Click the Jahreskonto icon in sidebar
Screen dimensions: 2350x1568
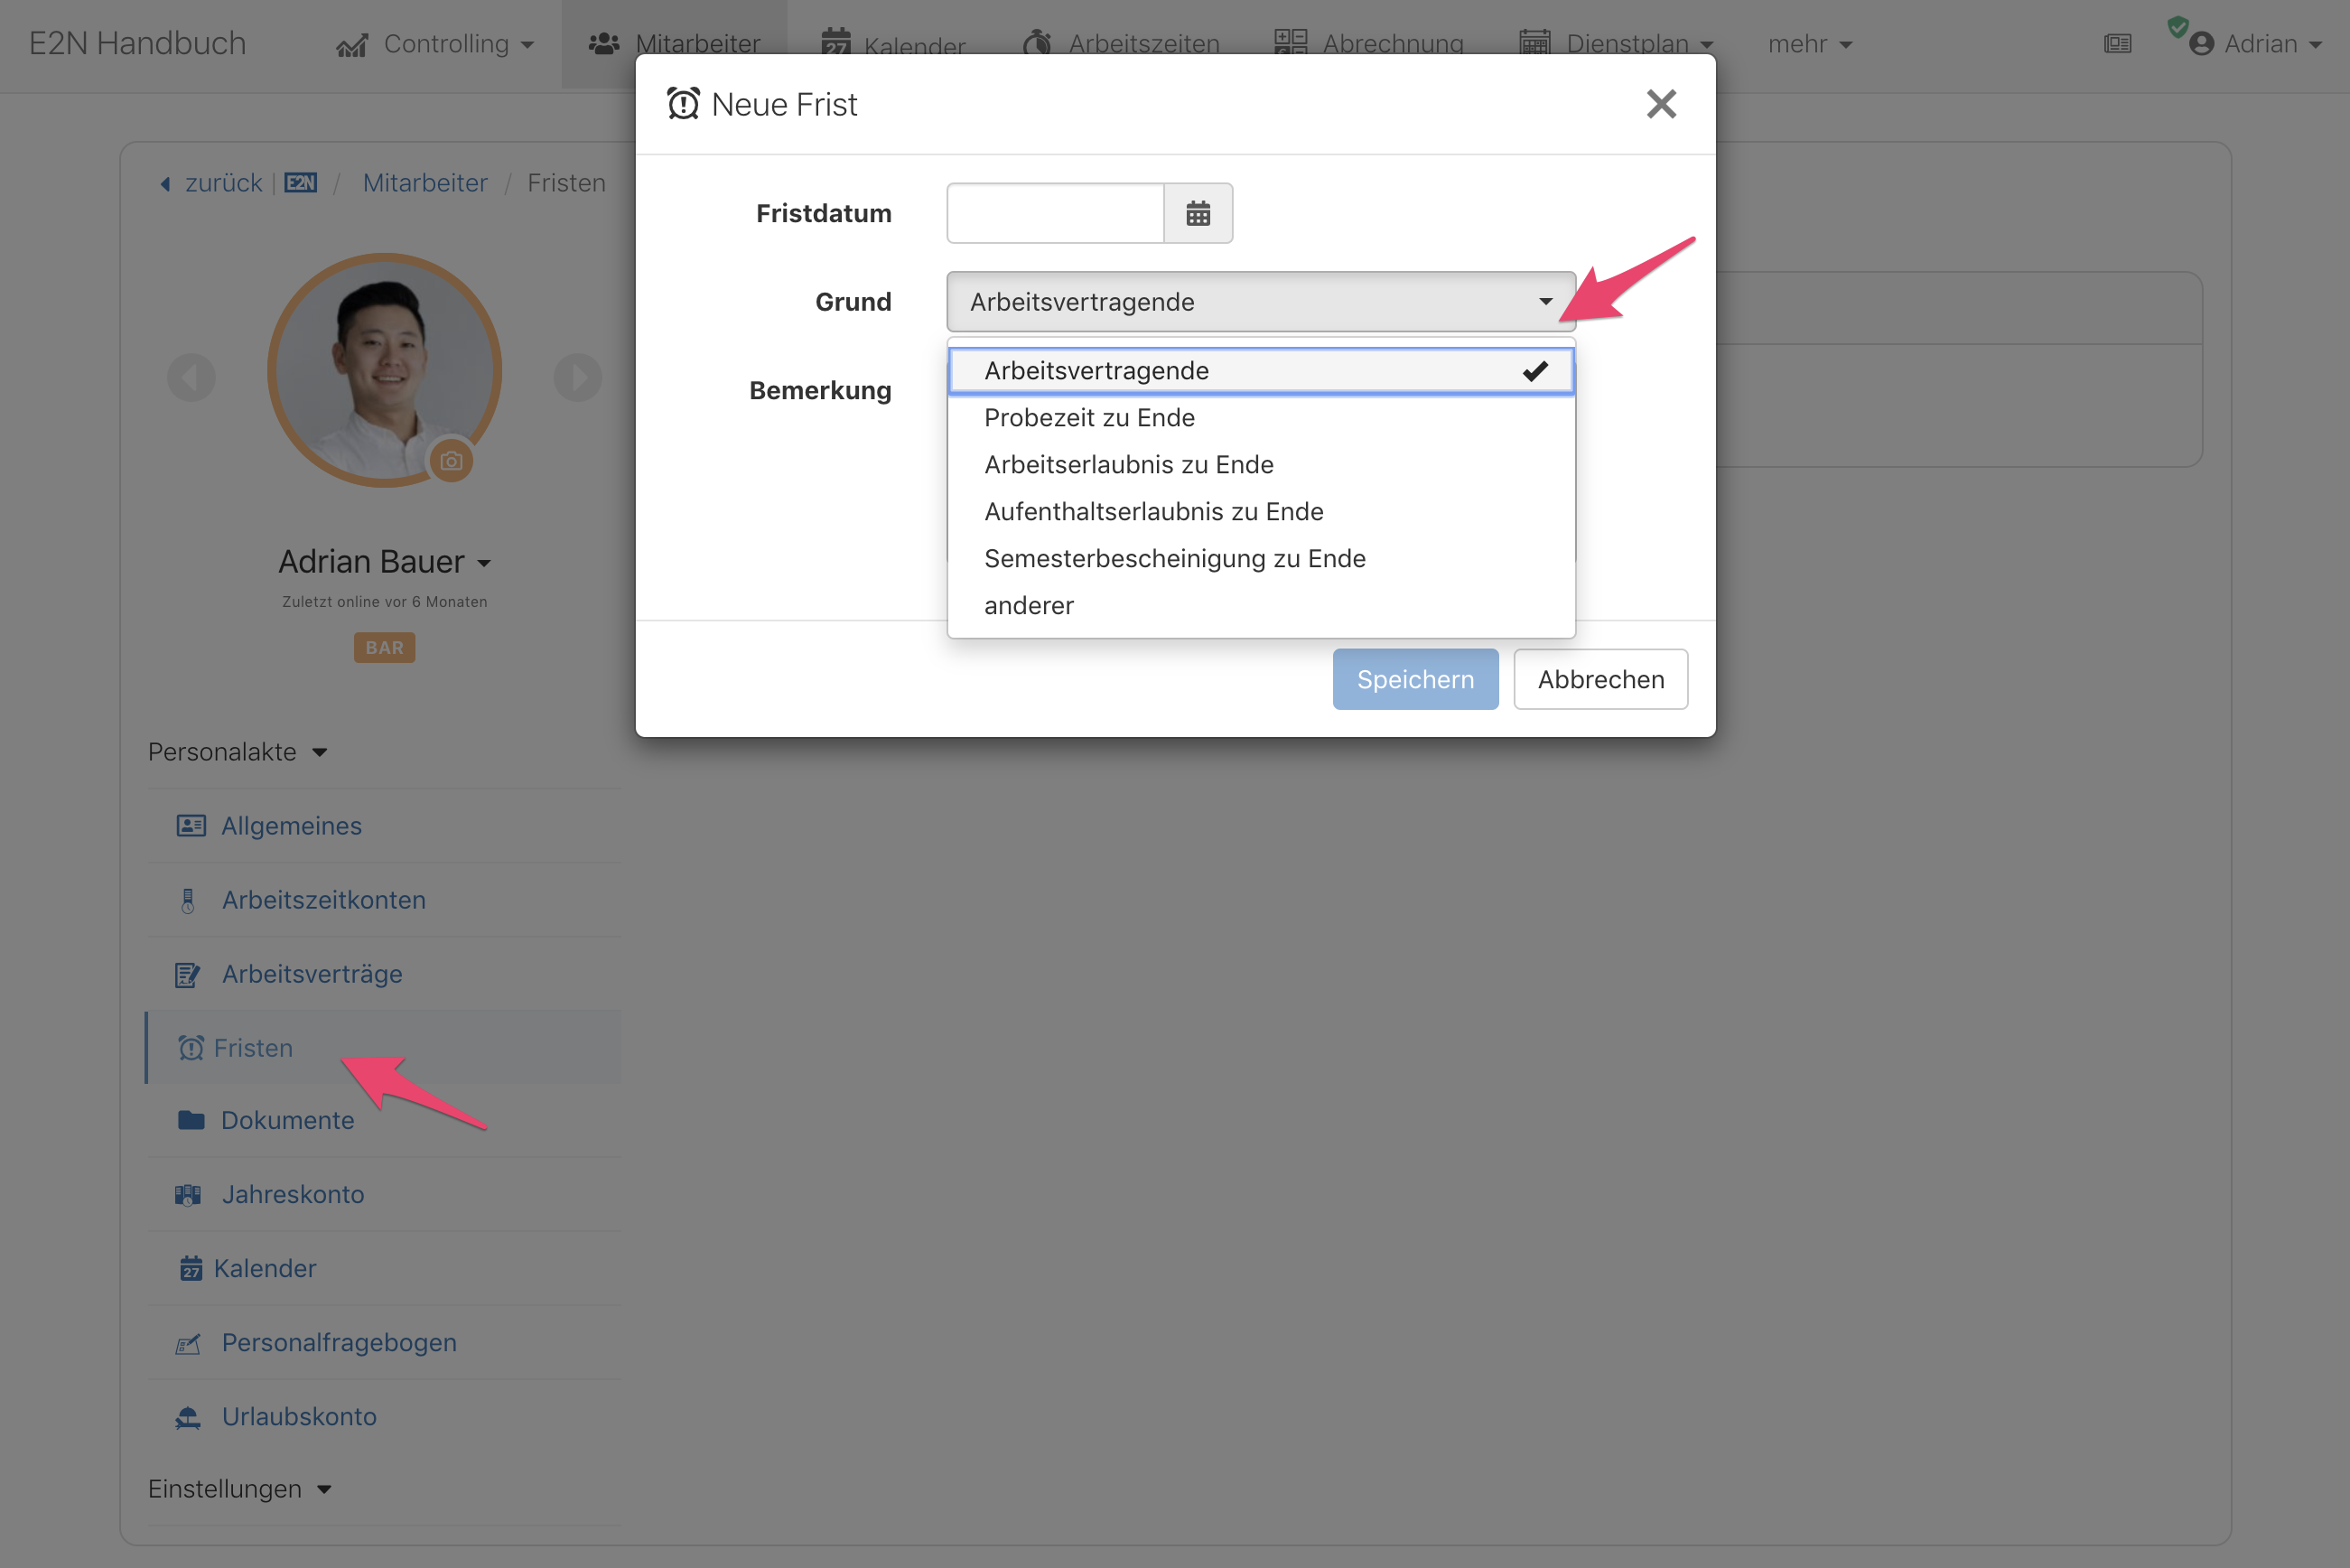point(188,1195)
